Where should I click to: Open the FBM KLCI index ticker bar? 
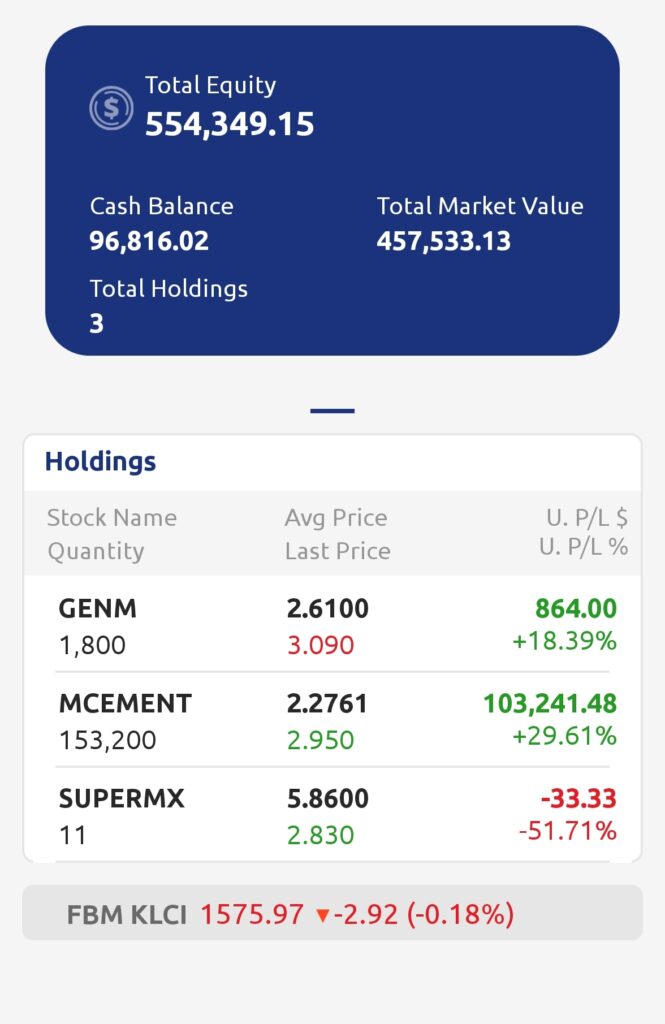coord(332,913)
